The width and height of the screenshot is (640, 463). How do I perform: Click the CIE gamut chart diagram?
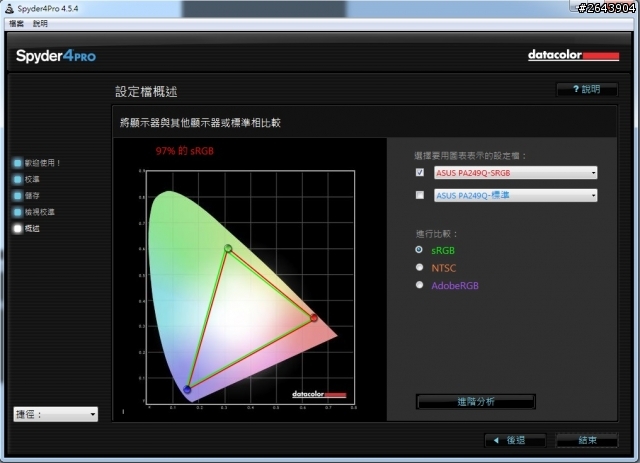point(250,287)
